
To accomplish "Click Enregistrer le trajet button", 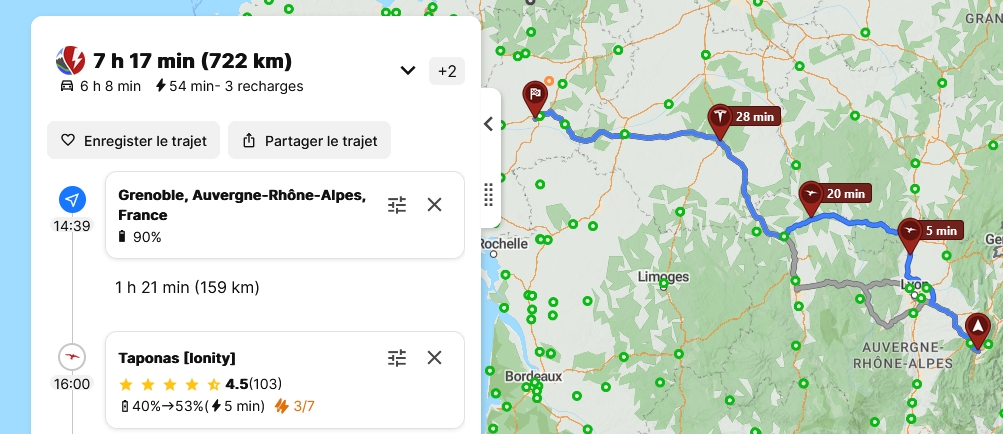I will coord(133,141).
